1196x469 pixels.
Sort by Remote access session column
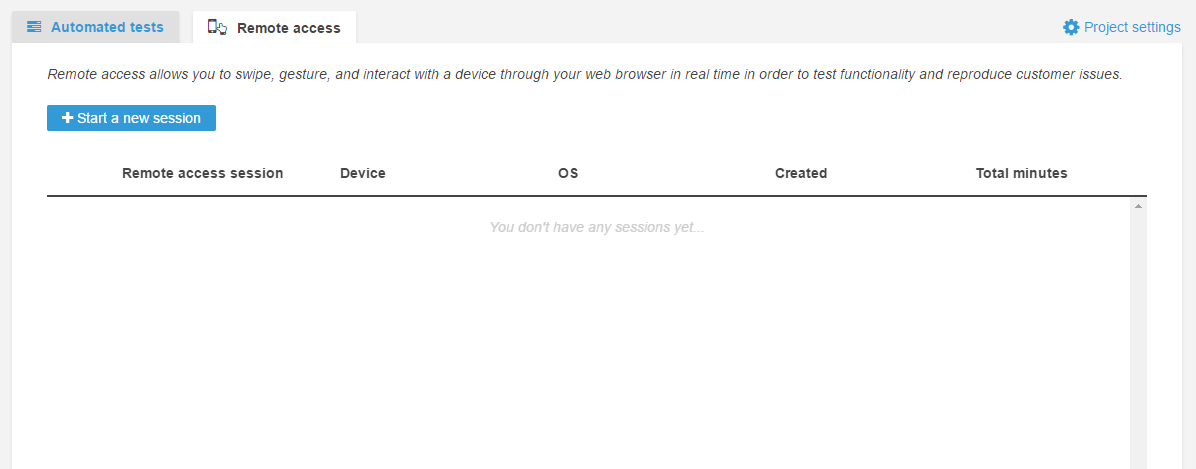(x=202, y=173)
